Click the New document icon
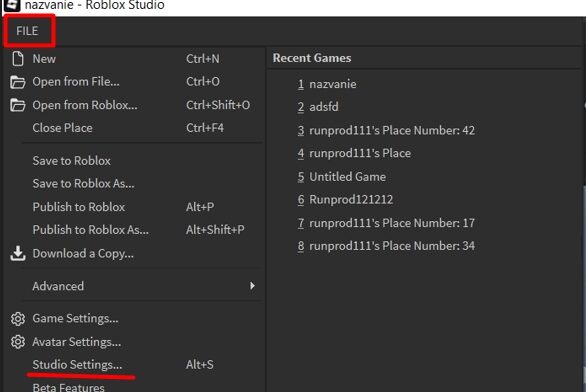Screen dimensions: 586x392 click(18, 59)
